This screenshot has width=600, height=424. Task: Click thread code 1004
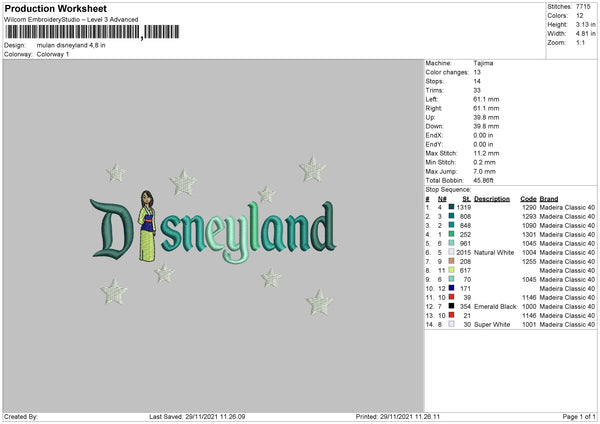click(529, 252)
